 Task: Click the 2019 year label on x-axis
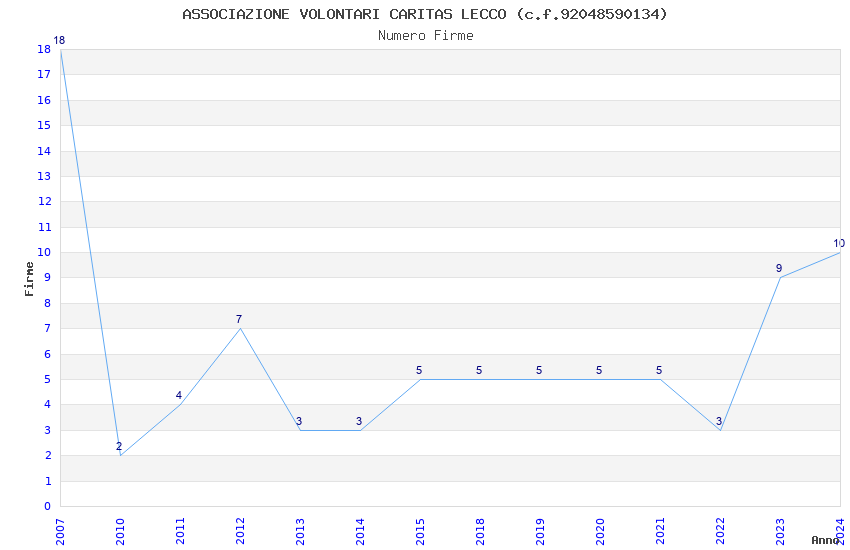point(540,532)
